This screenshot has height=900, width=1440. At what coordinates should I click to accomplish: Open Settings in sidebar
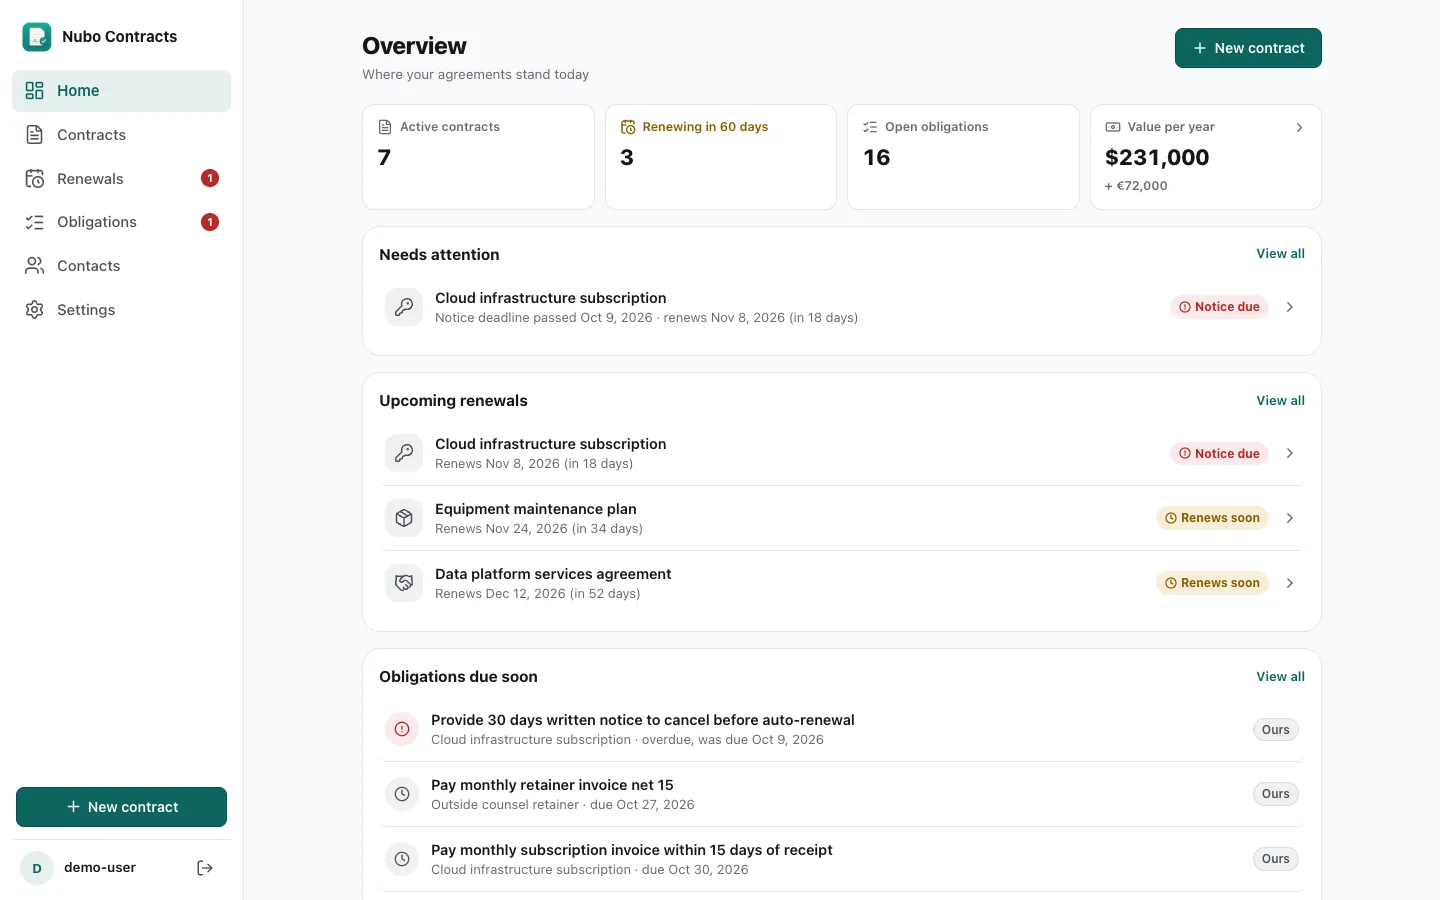pyautogui.click(x=121, y=310)
